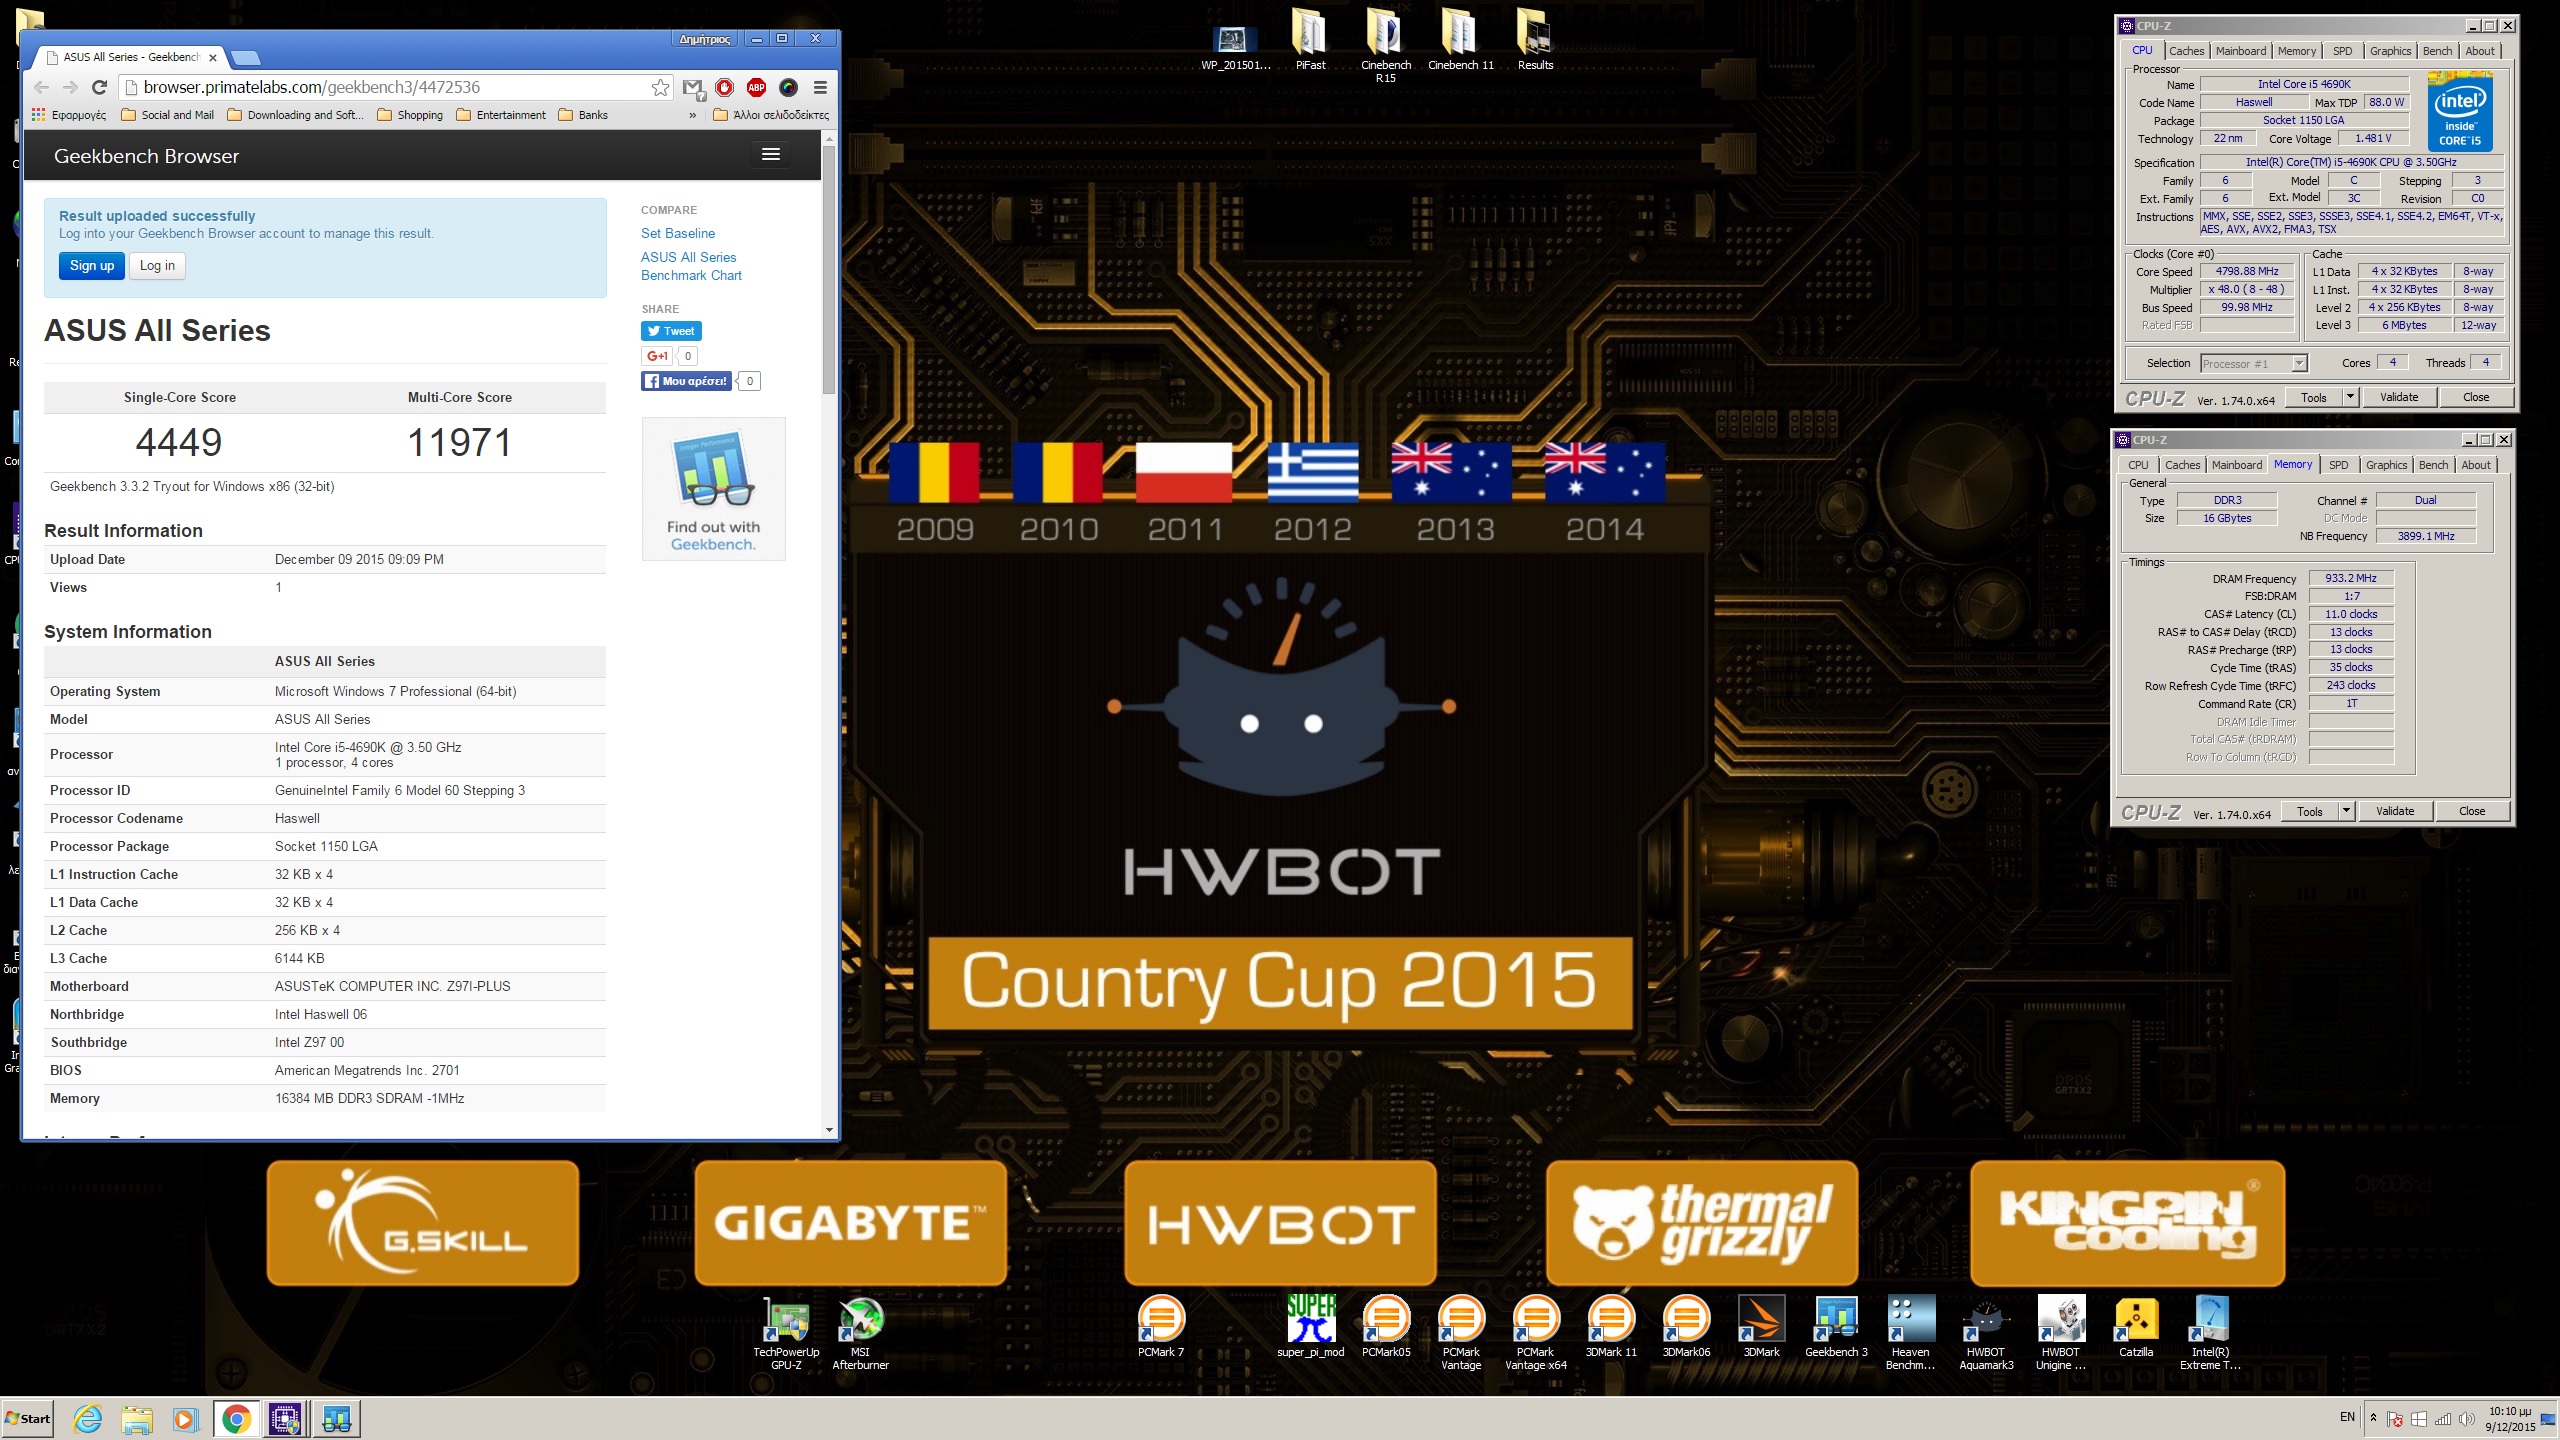Click the Find out with Geekbench banner

point(713,489)
